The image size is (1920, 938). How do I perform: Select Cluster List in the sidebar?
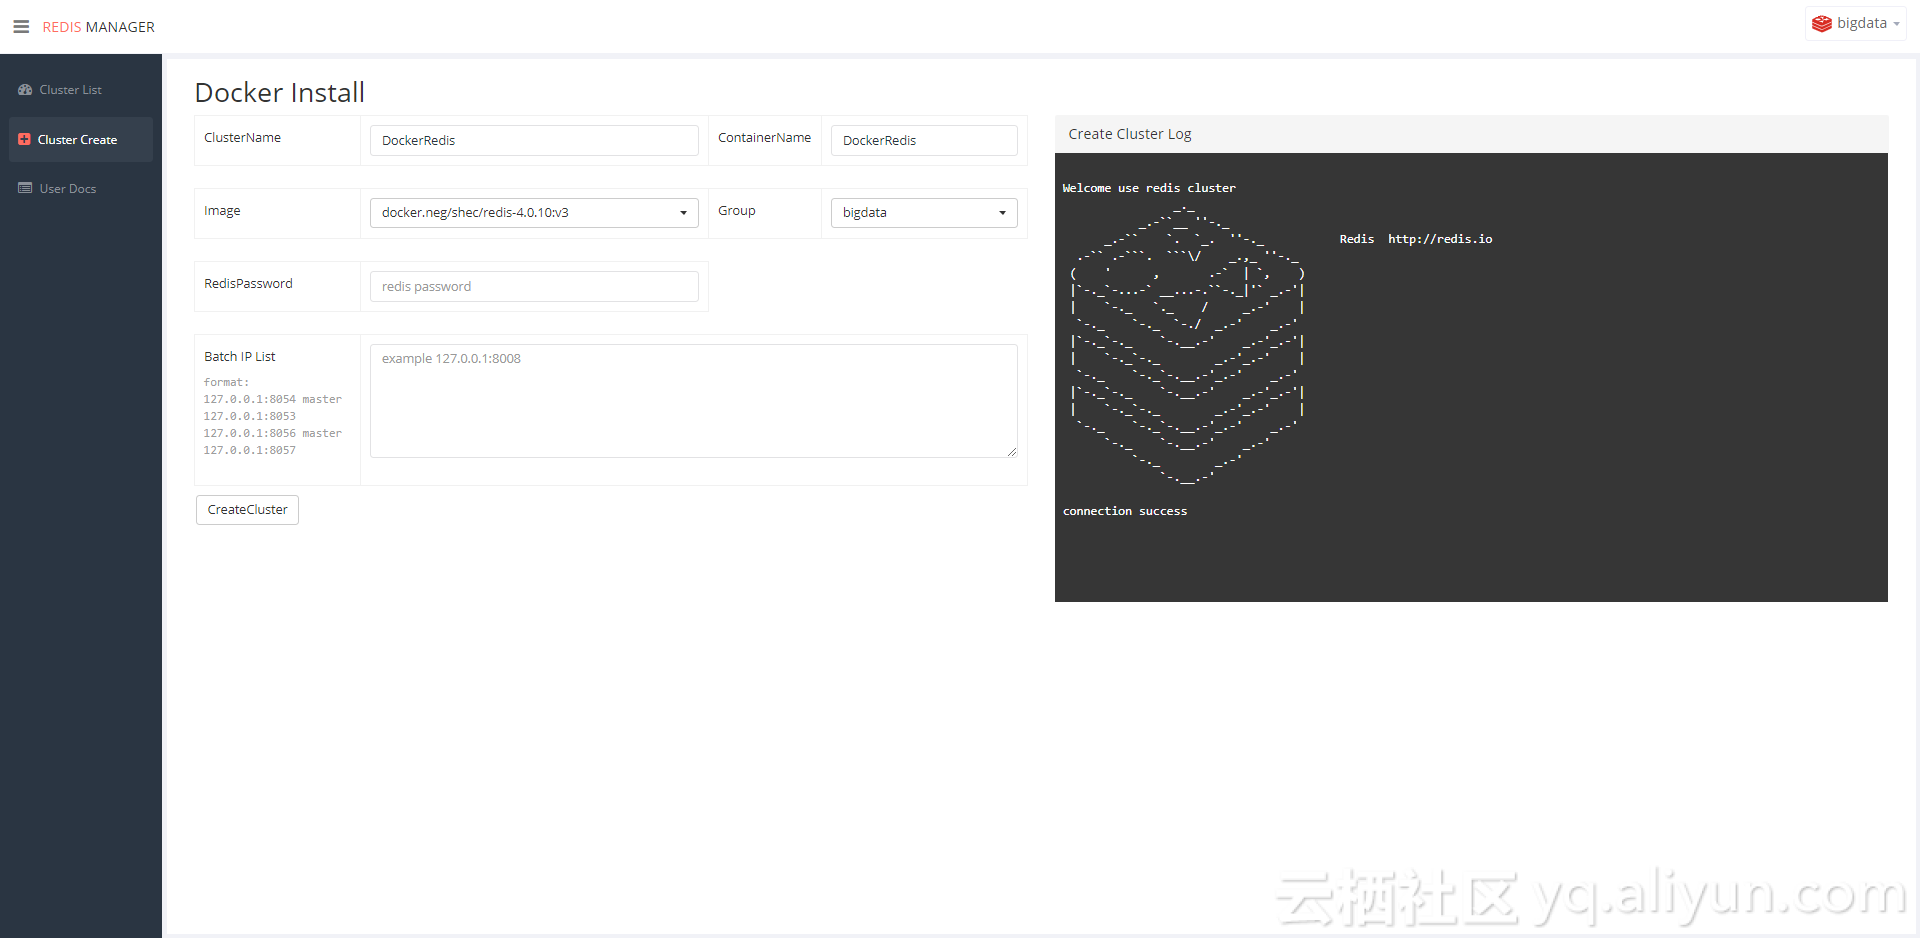click(x=69, y=89)
